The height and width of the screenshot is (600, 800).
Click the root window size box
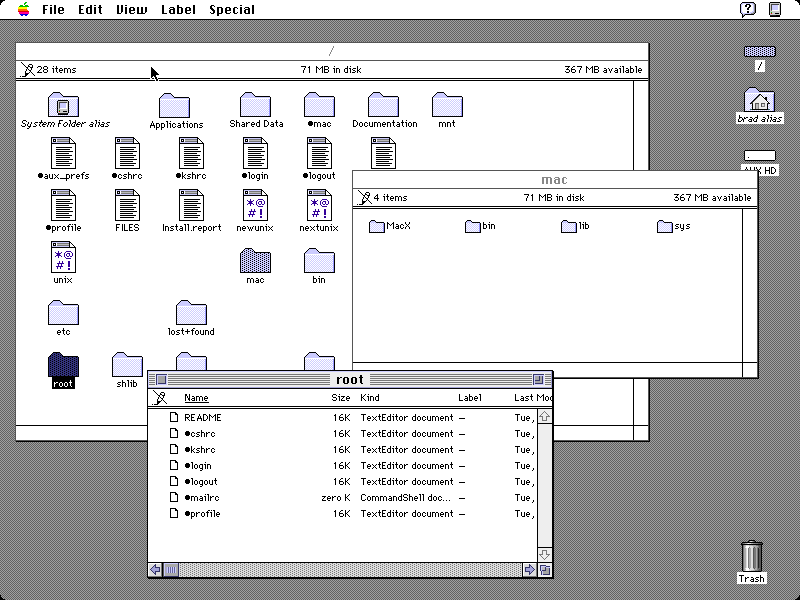pos(545,570)
